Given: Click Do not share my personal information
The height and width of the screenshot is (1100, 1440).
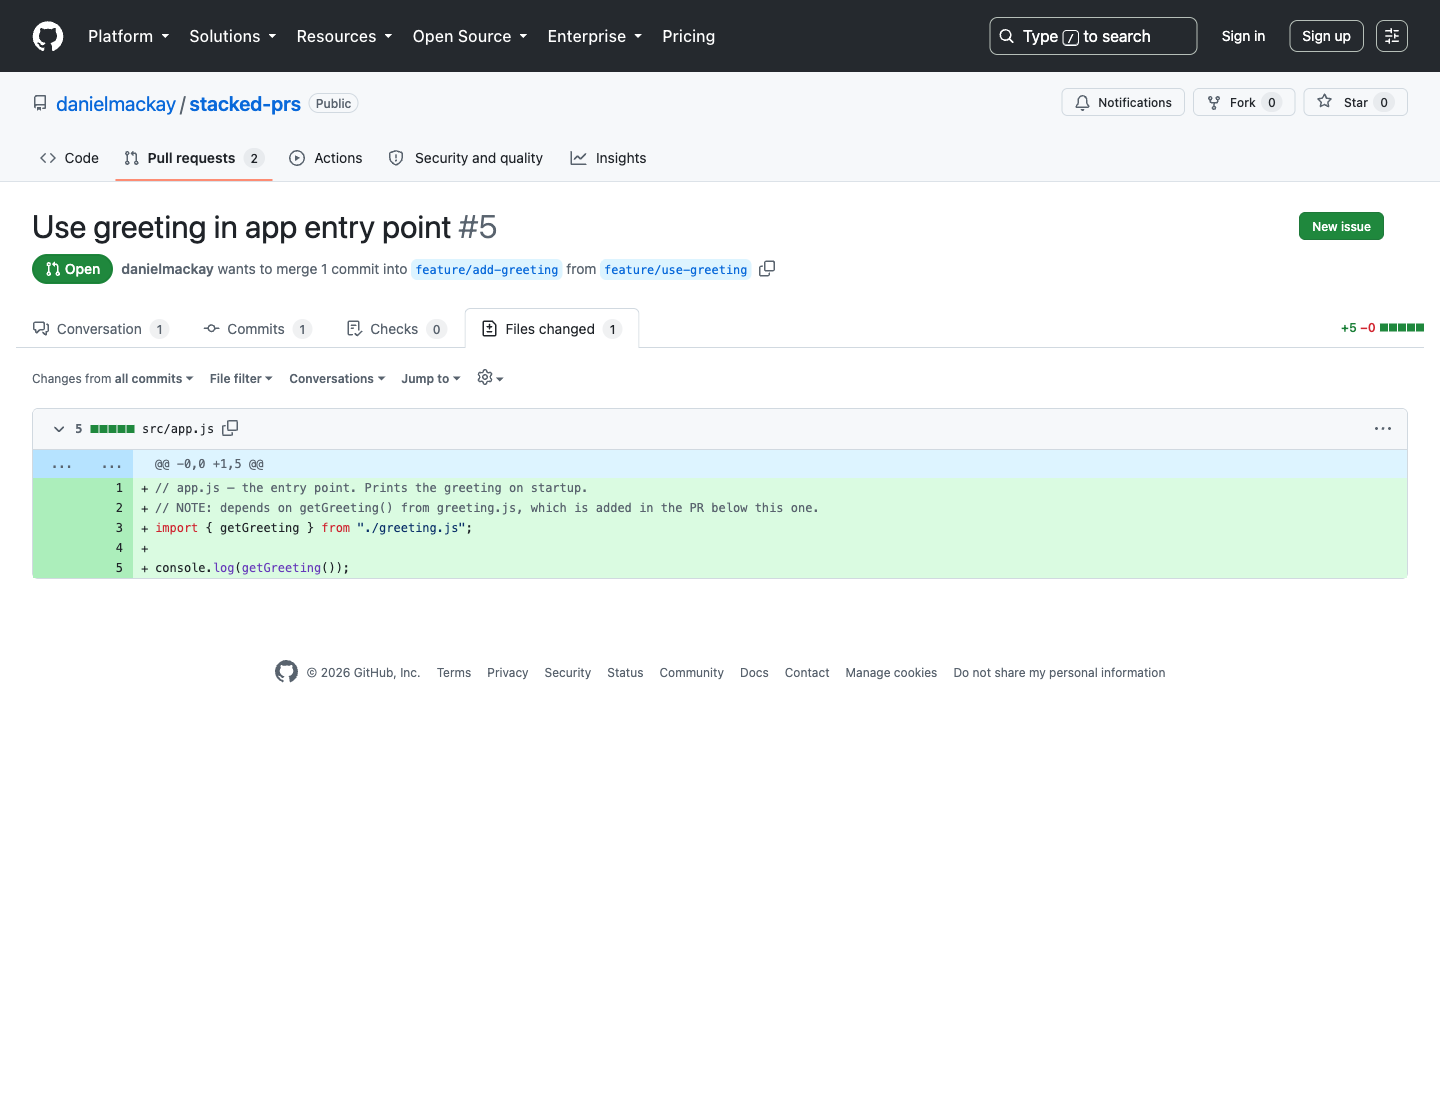Looking at the screenshot, I should pos(1059,673).
